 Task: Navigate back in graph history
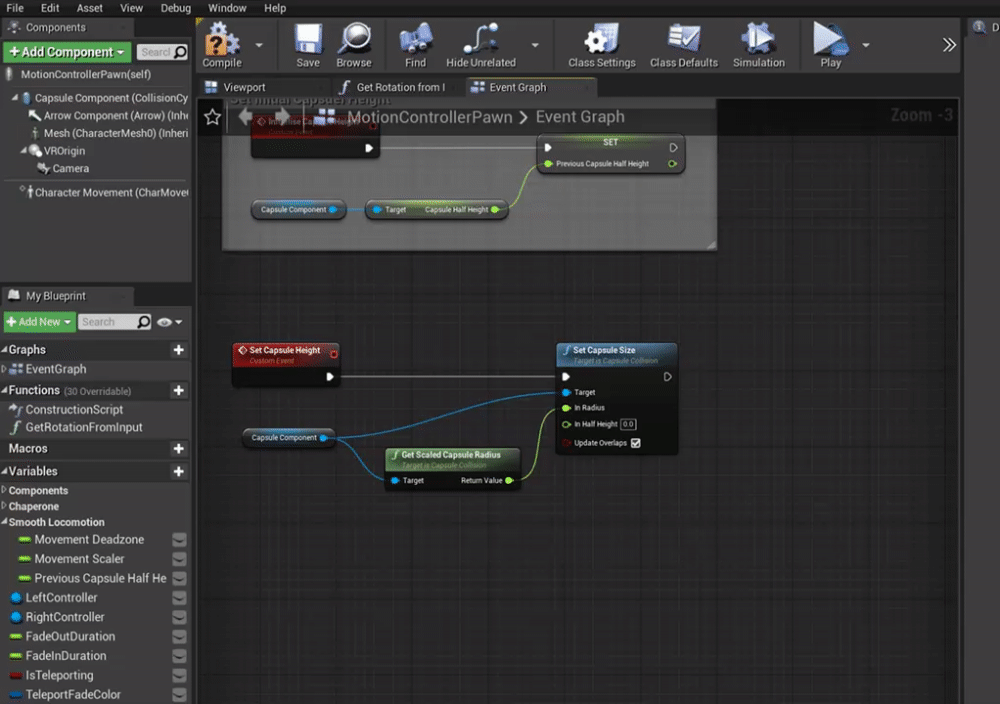245,117
